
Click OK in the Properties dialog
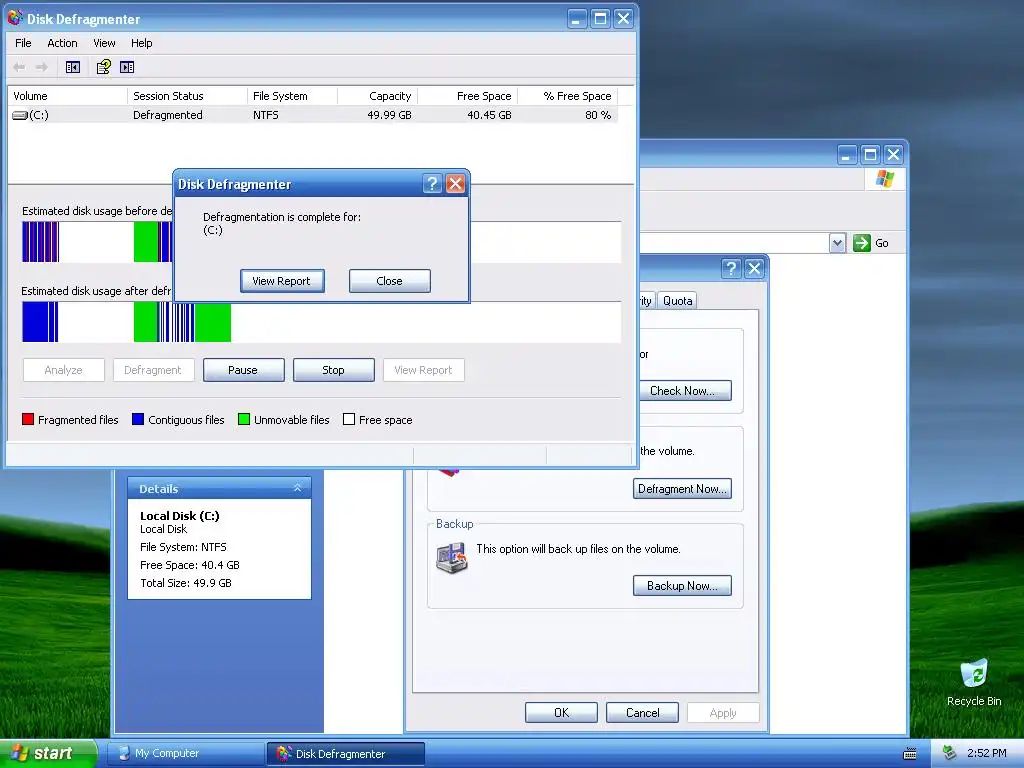point(561,712)
